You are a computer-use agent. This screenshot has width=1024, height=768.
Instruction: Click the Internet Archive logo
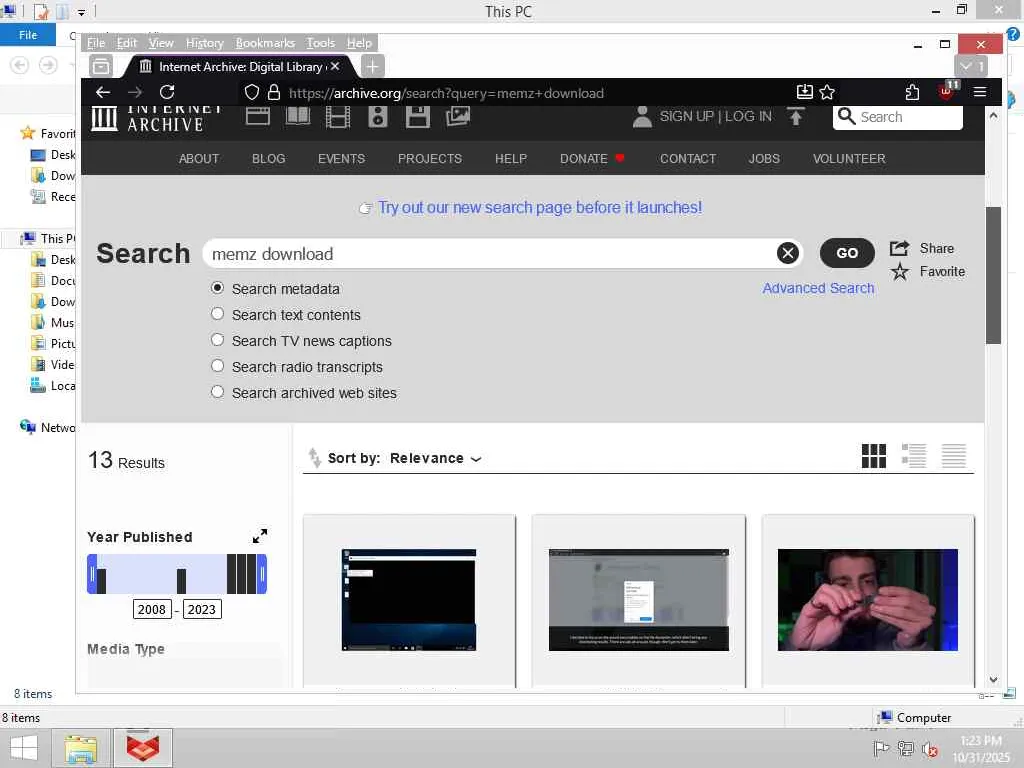[x=157, y=118]
